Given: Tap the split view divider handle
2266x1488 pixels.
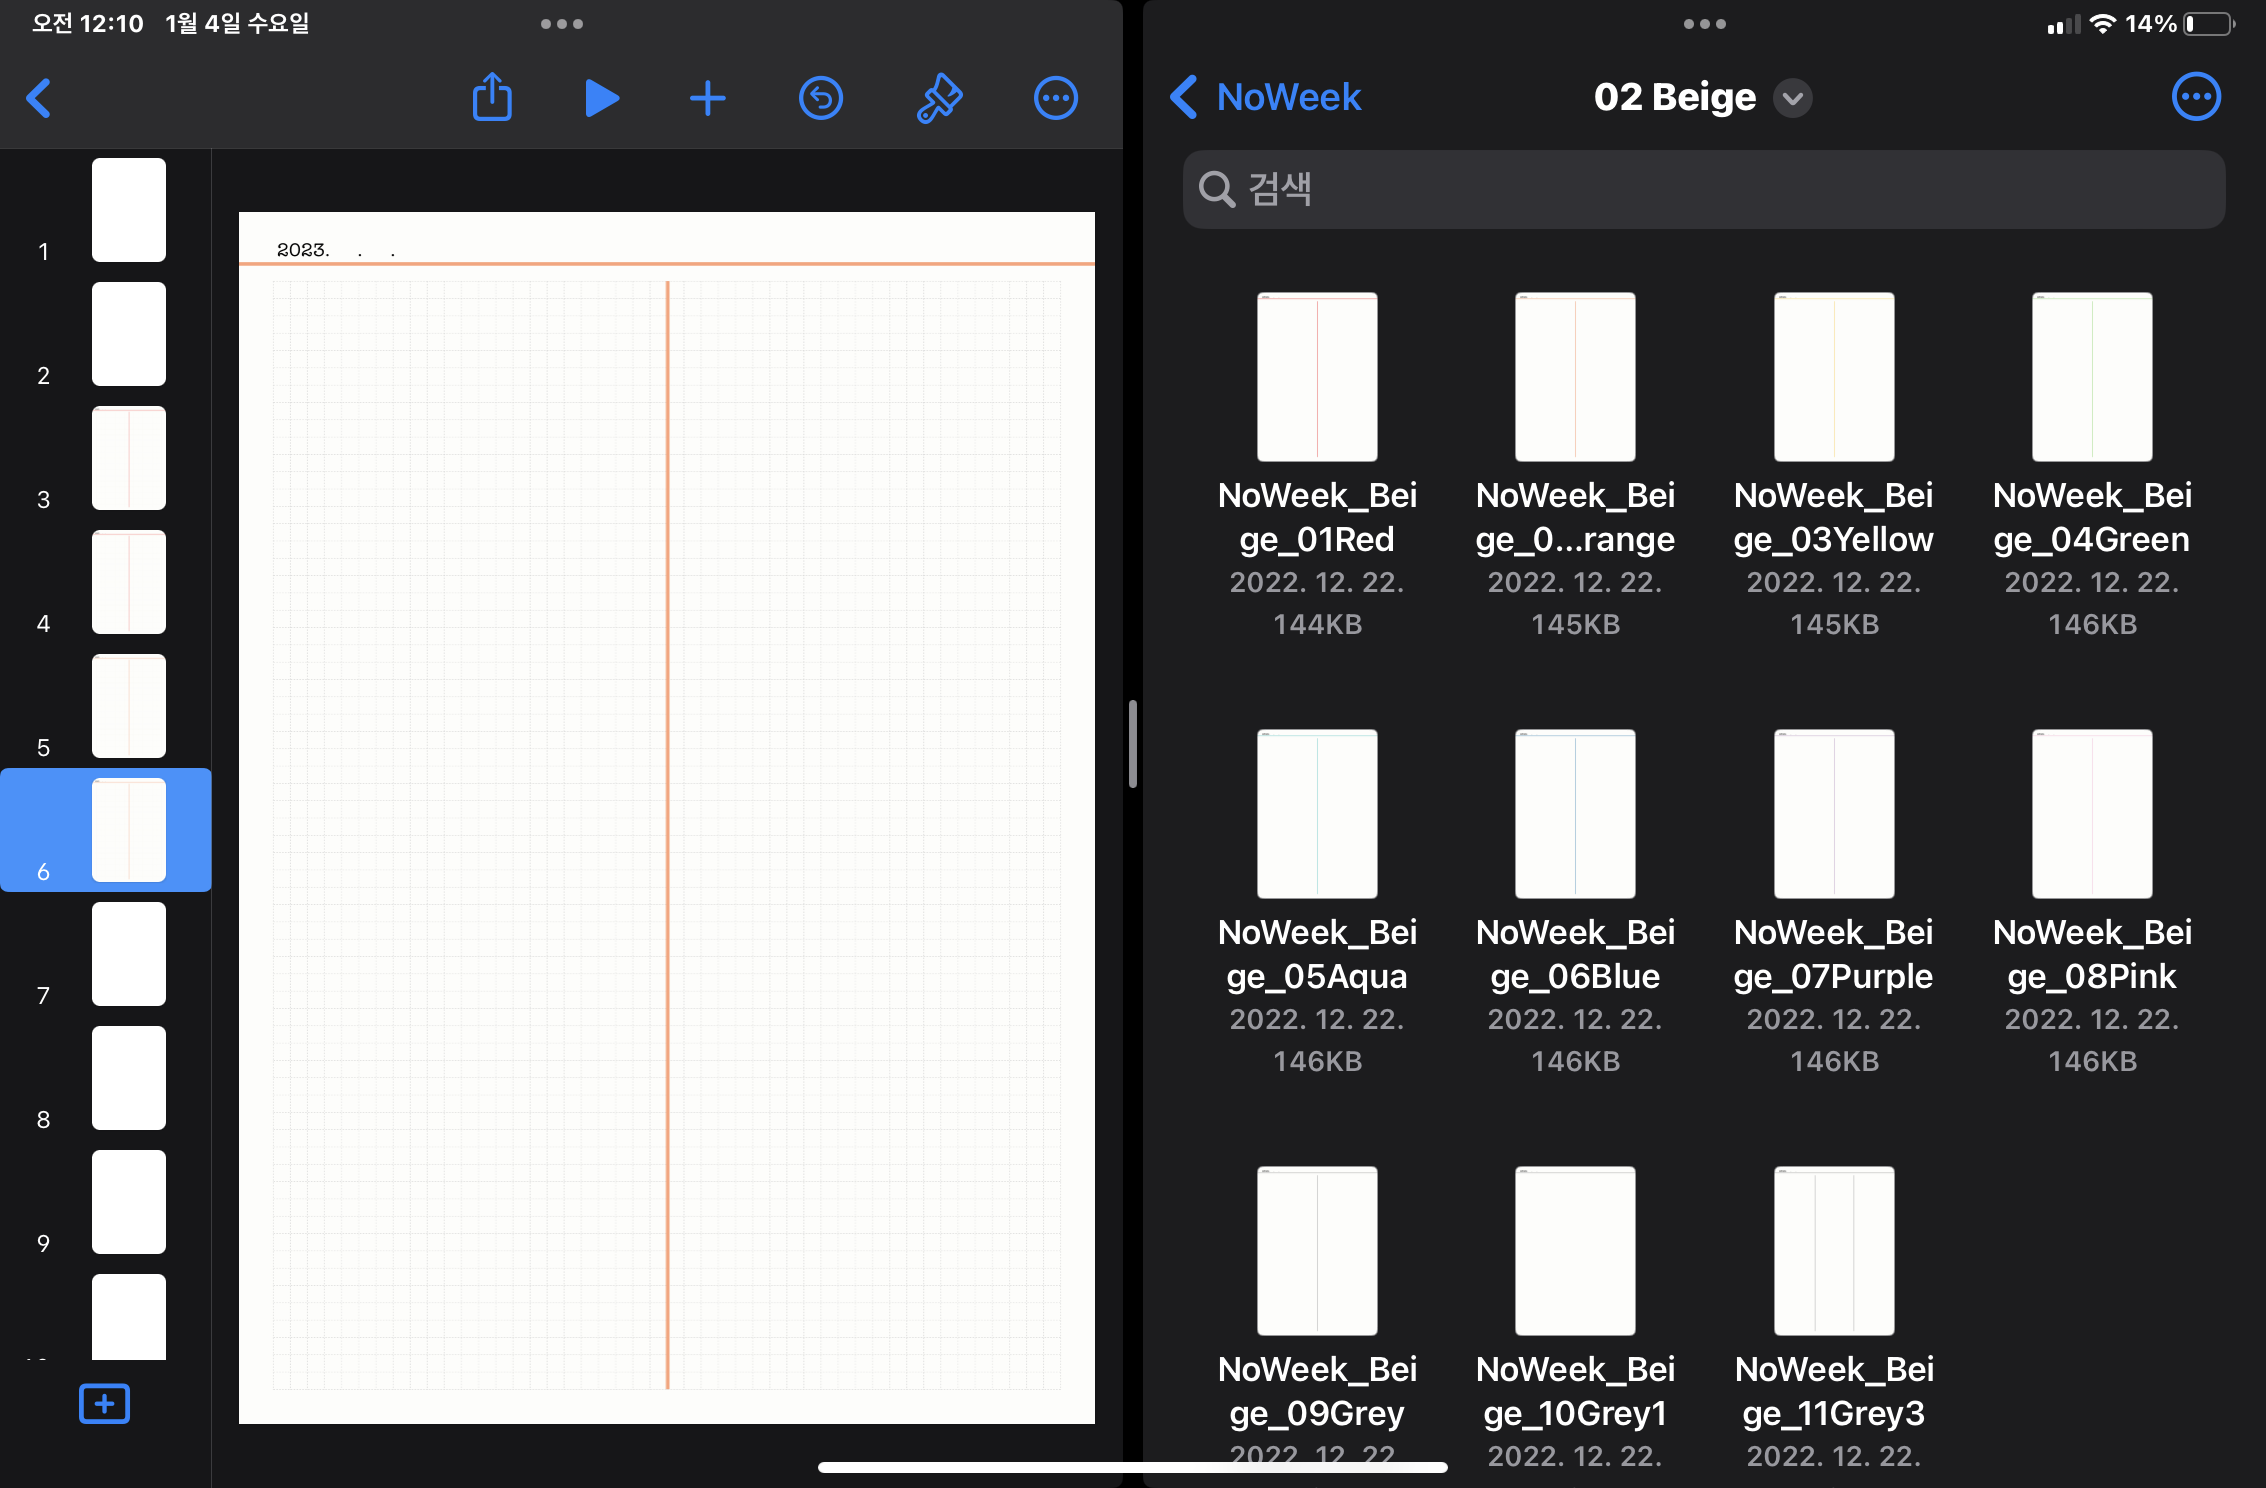Looking at the screenshot, I should click(1132, 744).
